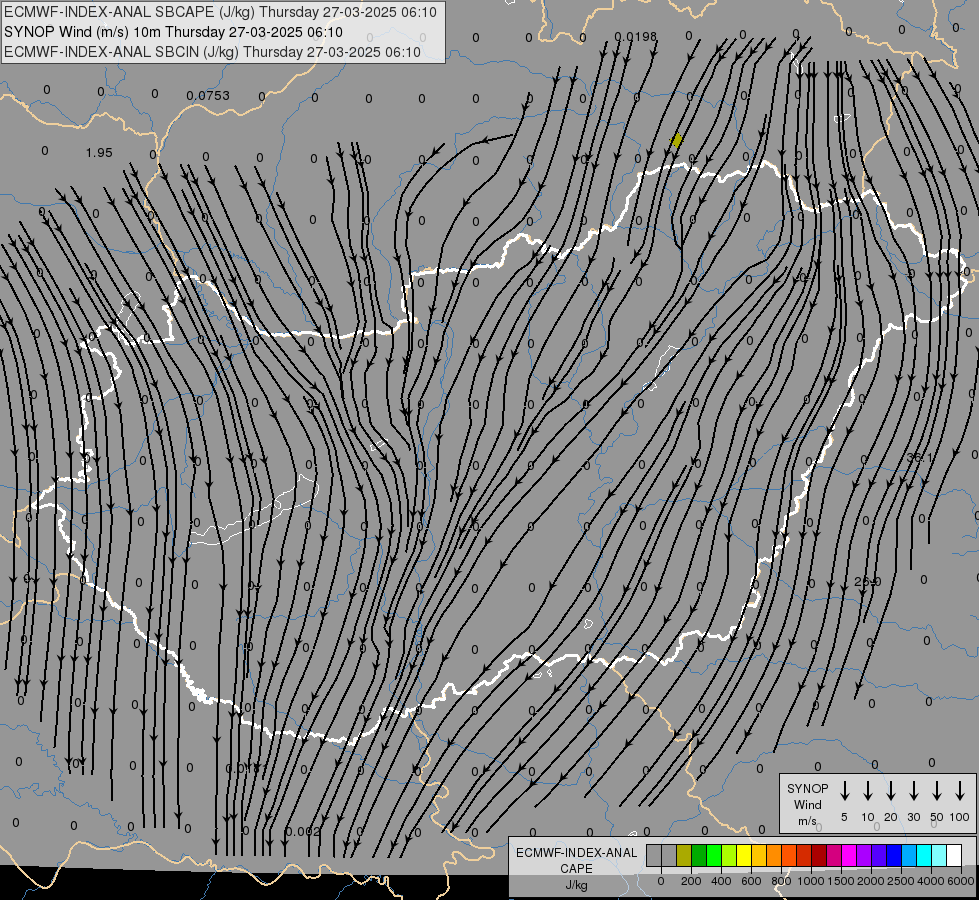Screen dimensions: 979x900
Task: Click the 1500 tick label on CAPE scale
Action: [x=841, y=881]
